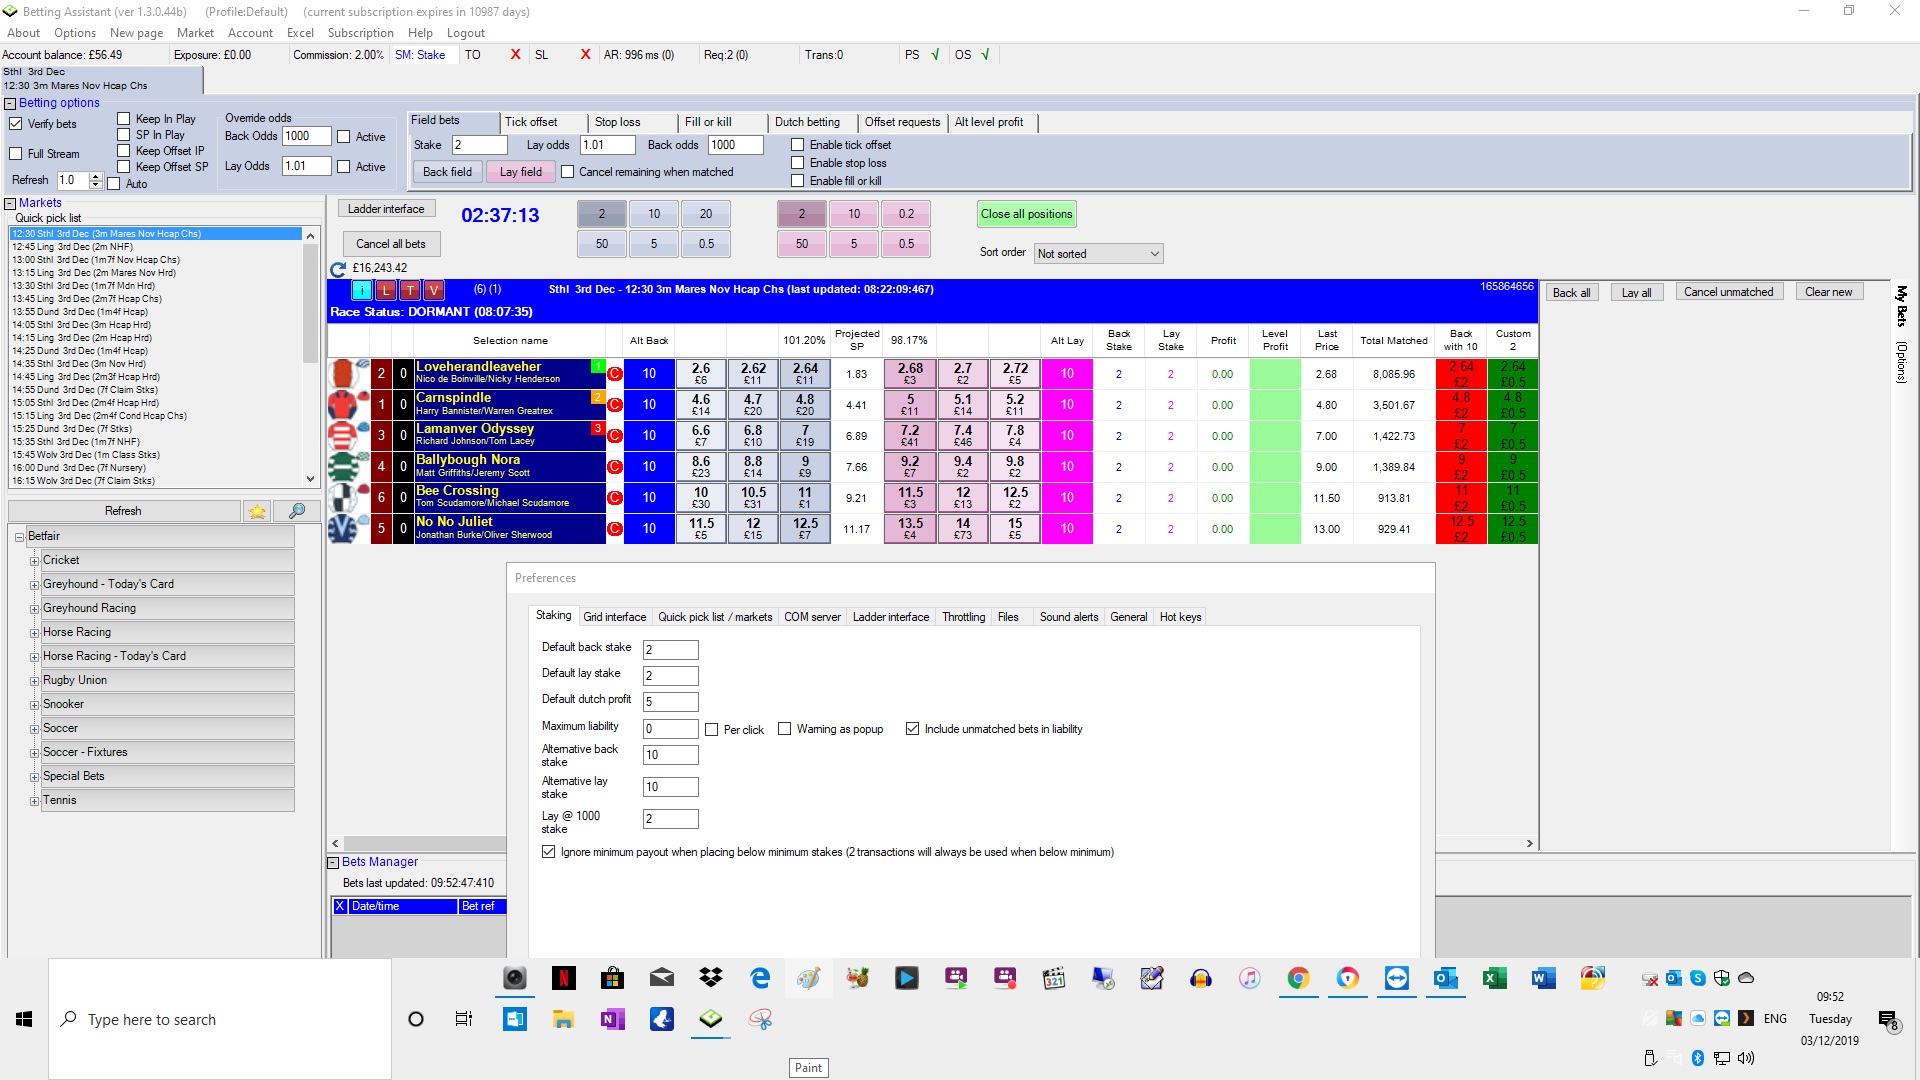Click the red 'V' market header icon
The height and width of the screenshot is (1080, 1920).
click(434, 290)
